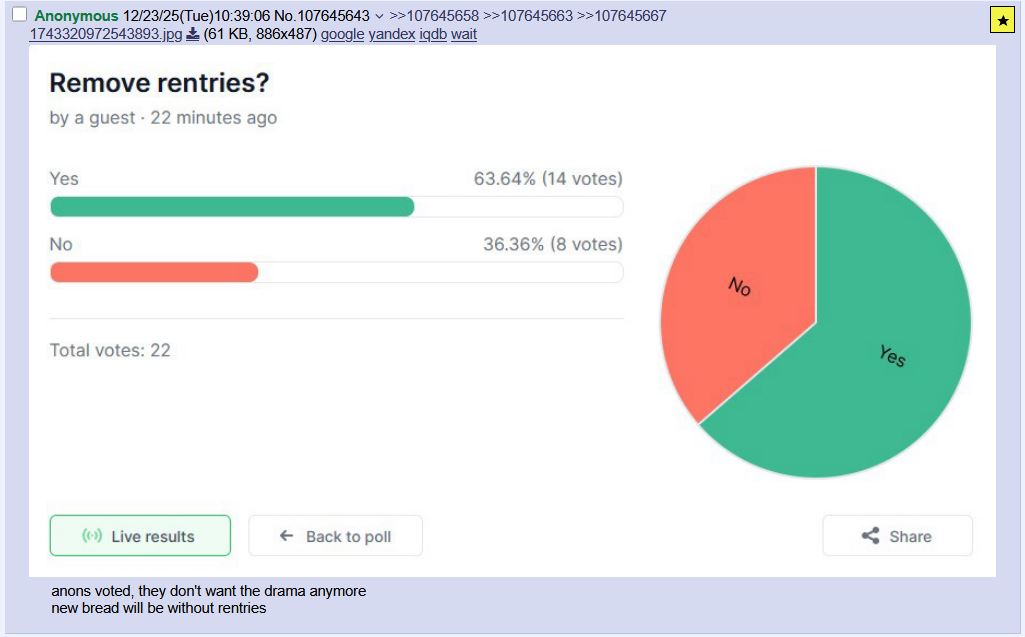This screenshot has height=637, width=1025.
Task: Click the share icon in Share button
Action: (x=870, y=536)
